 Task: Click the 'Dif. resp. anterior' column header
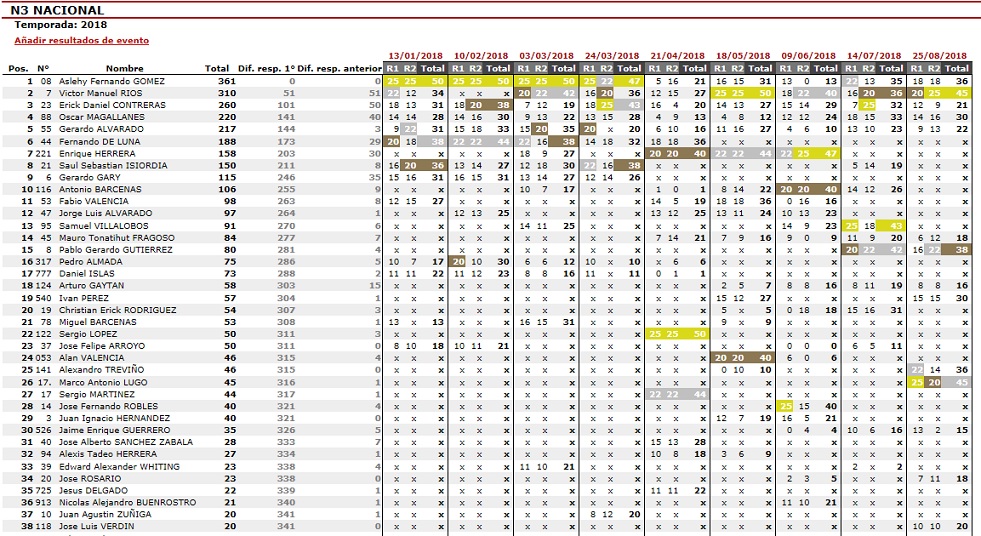pos(340,69)
